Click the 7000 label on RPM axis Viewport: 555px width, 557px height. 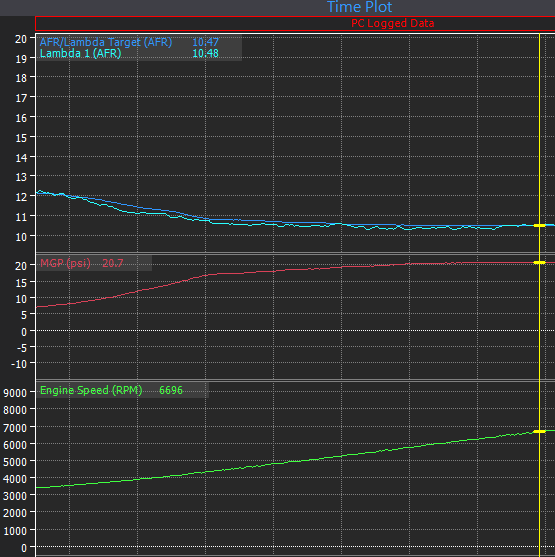(15, 428)
